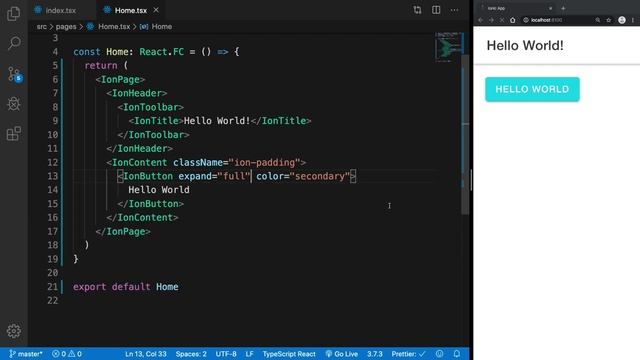Click line number 21 in gutter
This screenshot has width=640, height=360.
point(53,287)
